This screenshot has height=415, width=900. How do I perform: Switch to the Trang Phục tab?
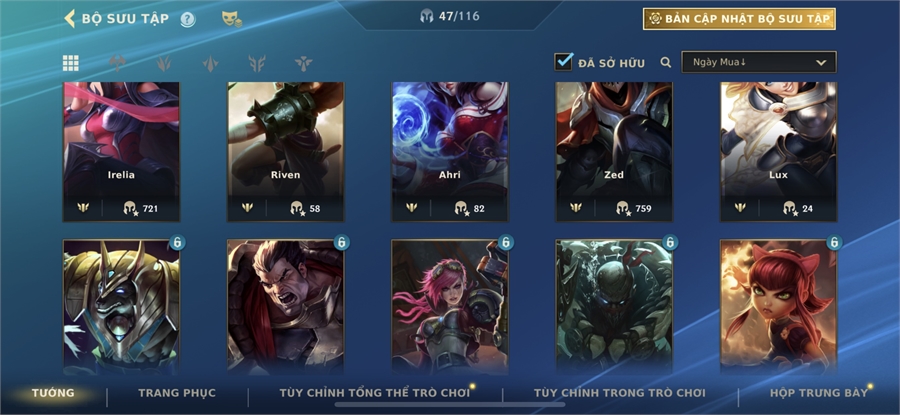pyautogui.click(x=177, y=393)
